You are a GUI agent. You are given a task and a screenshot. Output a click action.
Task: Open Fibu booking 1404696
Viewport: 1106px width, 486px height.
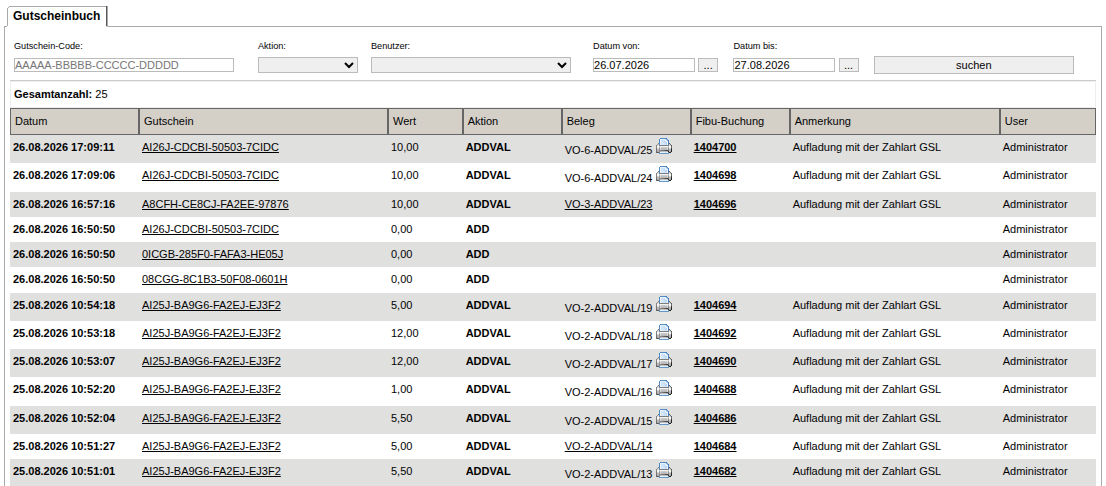click(715, 204)
